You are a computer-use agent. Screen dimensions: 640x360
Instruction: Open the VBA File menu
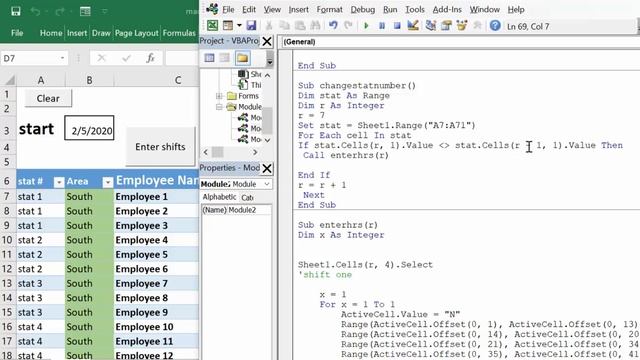pos(228,9)
